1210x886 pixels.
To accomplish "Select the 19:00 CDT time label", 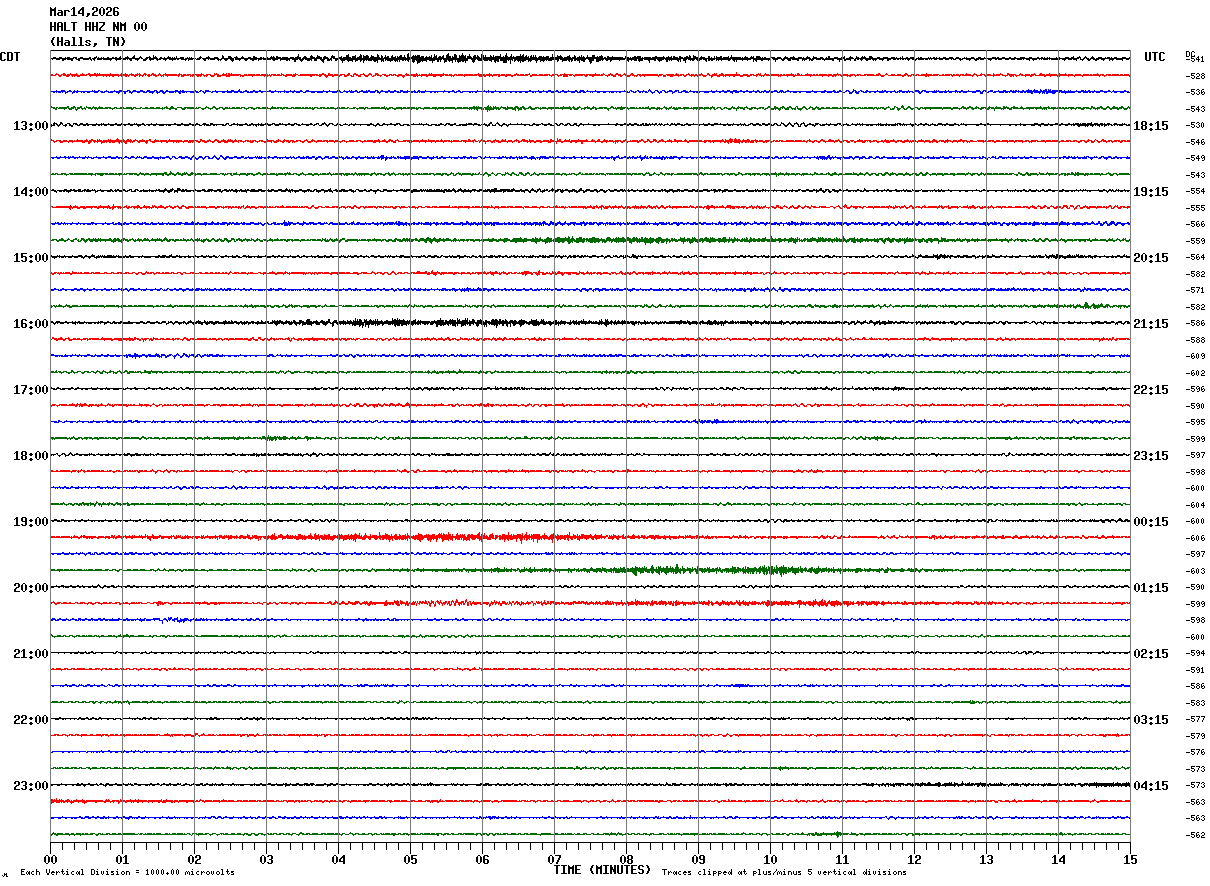I will point(30,522).
